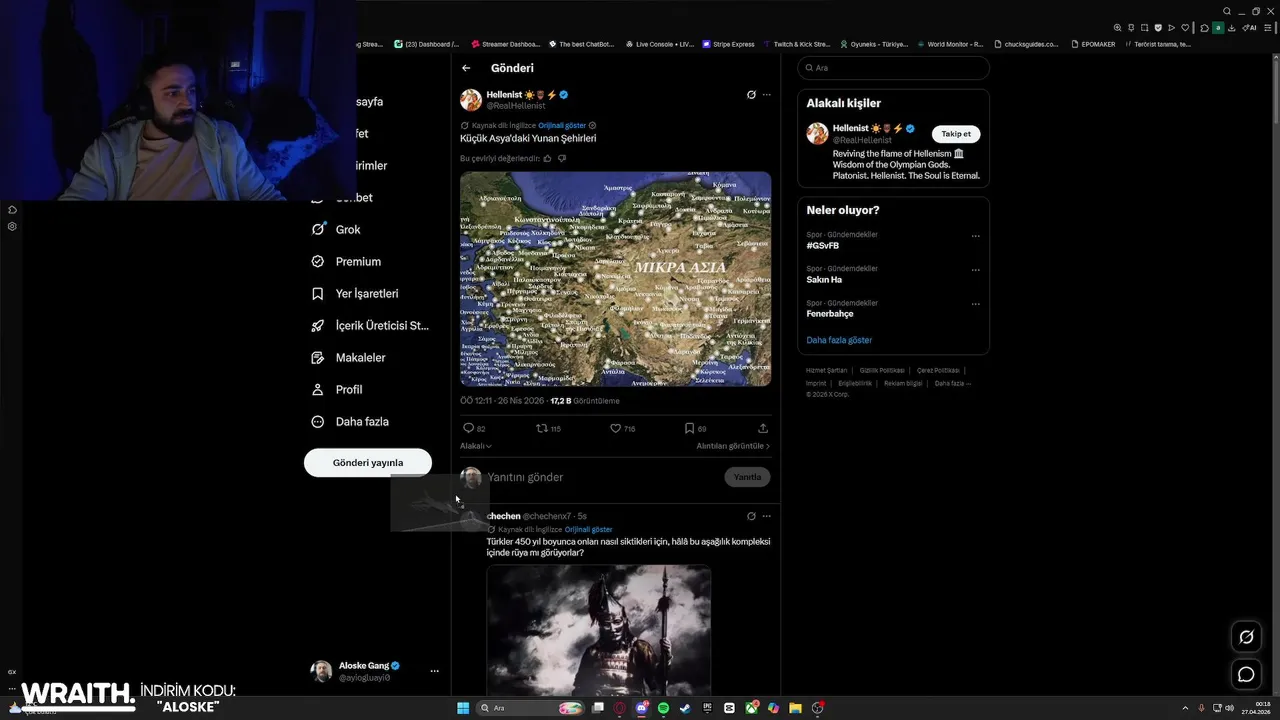Open Steam from the taskbar

coord(685,708)
